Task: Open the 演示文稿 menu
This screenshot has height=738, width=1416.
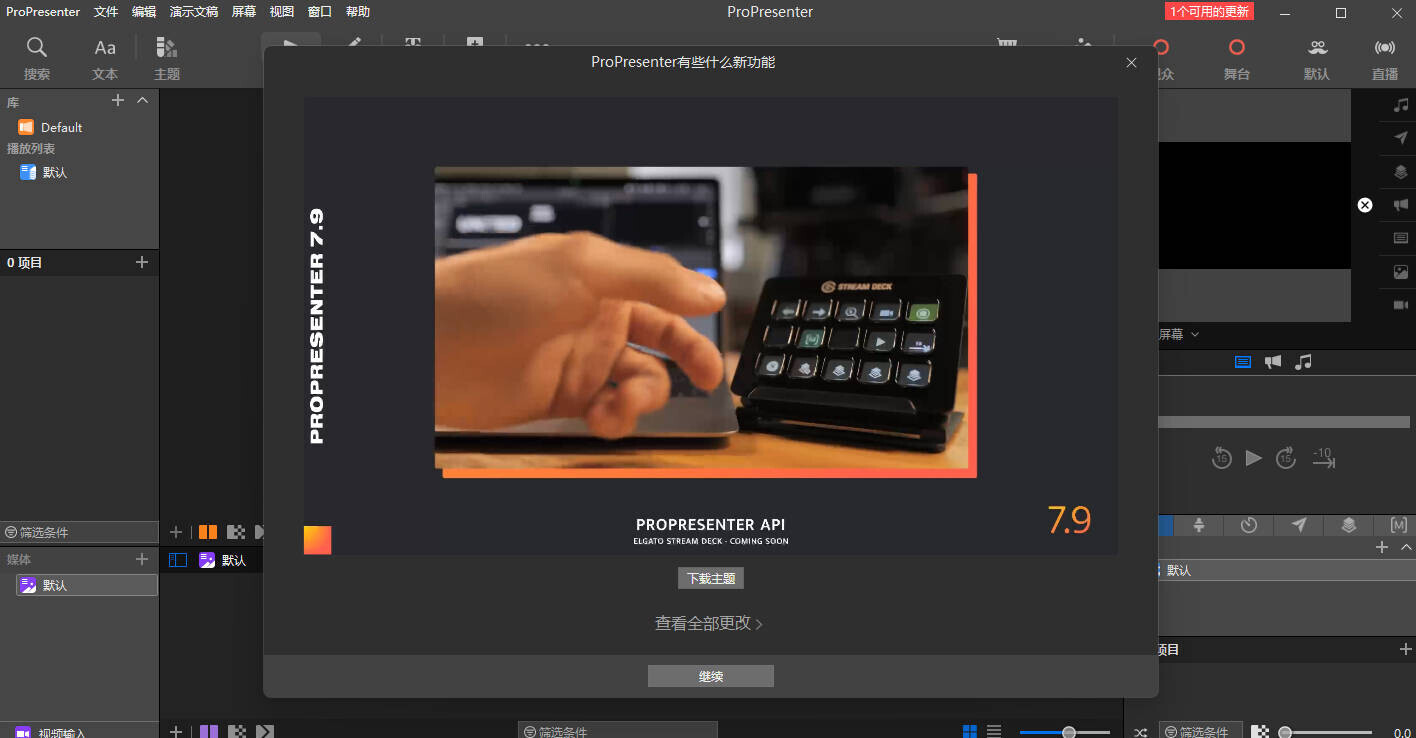Action: tap(194, 12)
